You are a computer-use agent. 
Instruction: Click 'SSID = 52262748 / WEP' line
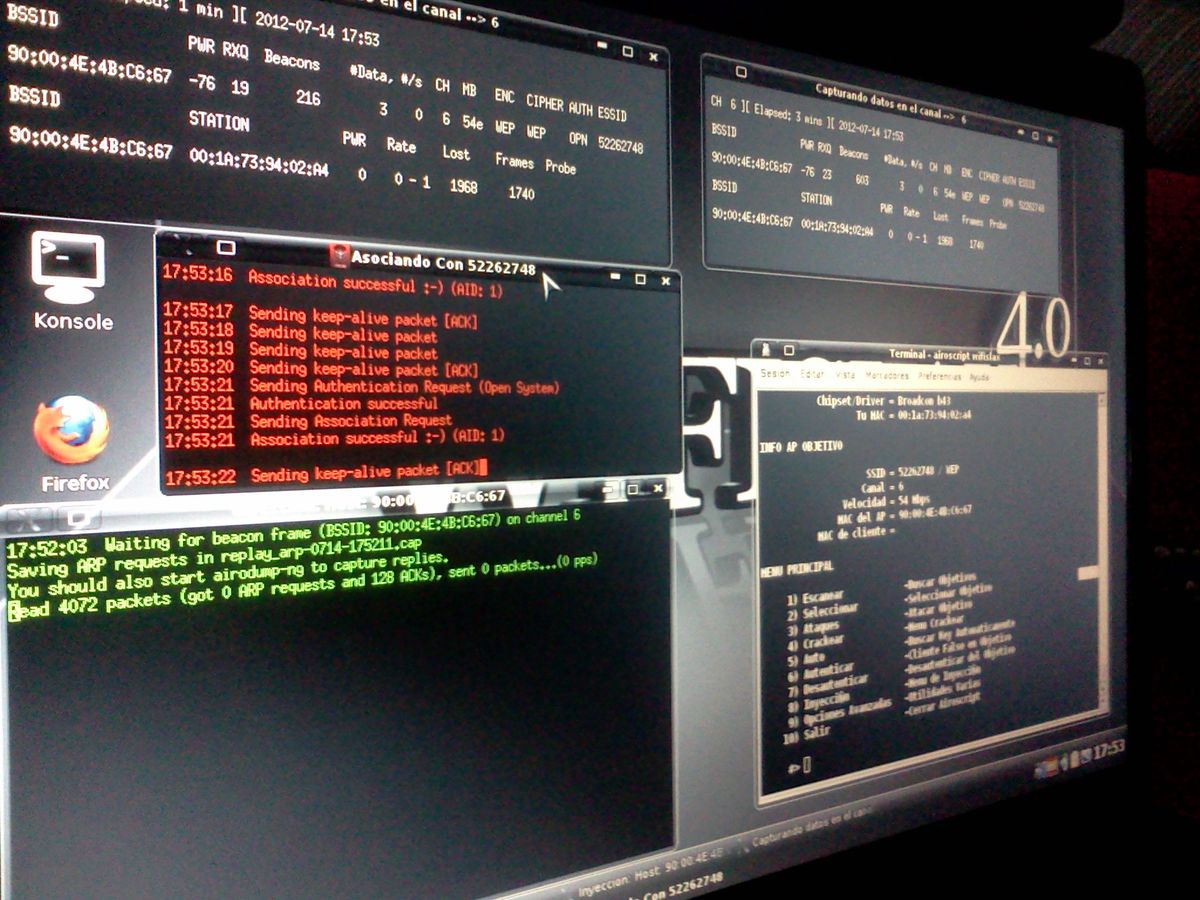click(913, 472)
